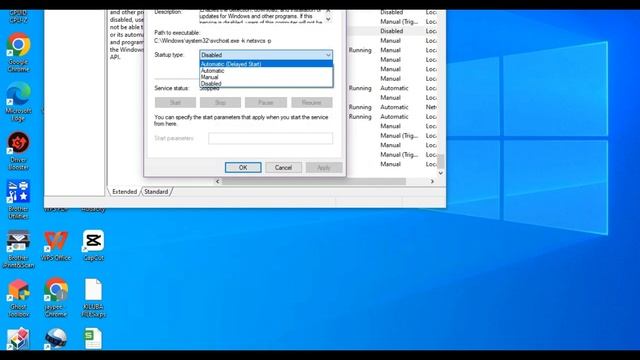This screenshot has width=640, height=360.
Task: Select the jaypee Chrome profile shortcut
Action: coord(56,298)
